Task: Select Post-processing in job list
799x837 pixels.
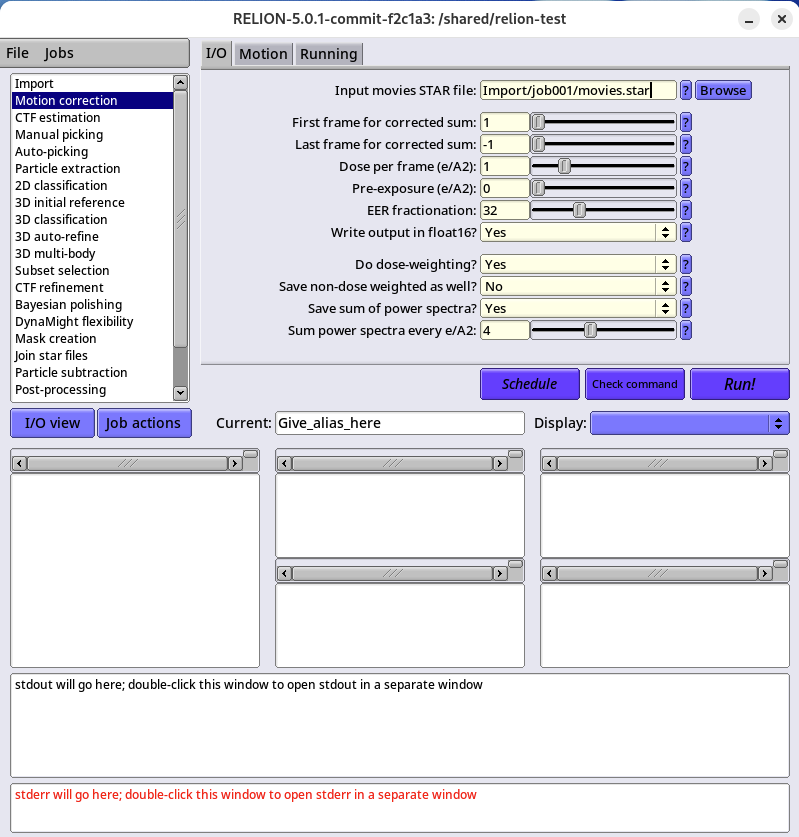Action: pos(92,390)
